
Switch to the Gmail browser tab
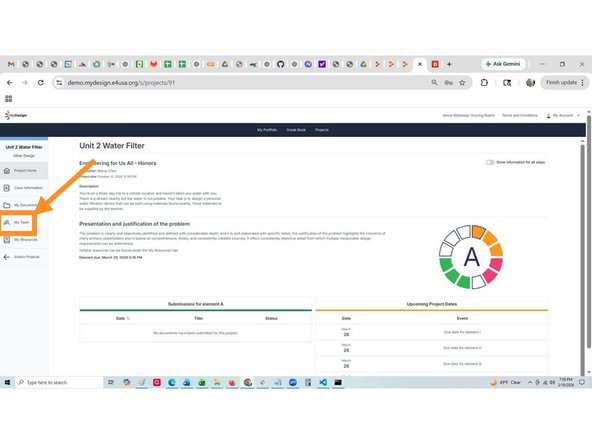pyautogui.click(x=11, y=64)
